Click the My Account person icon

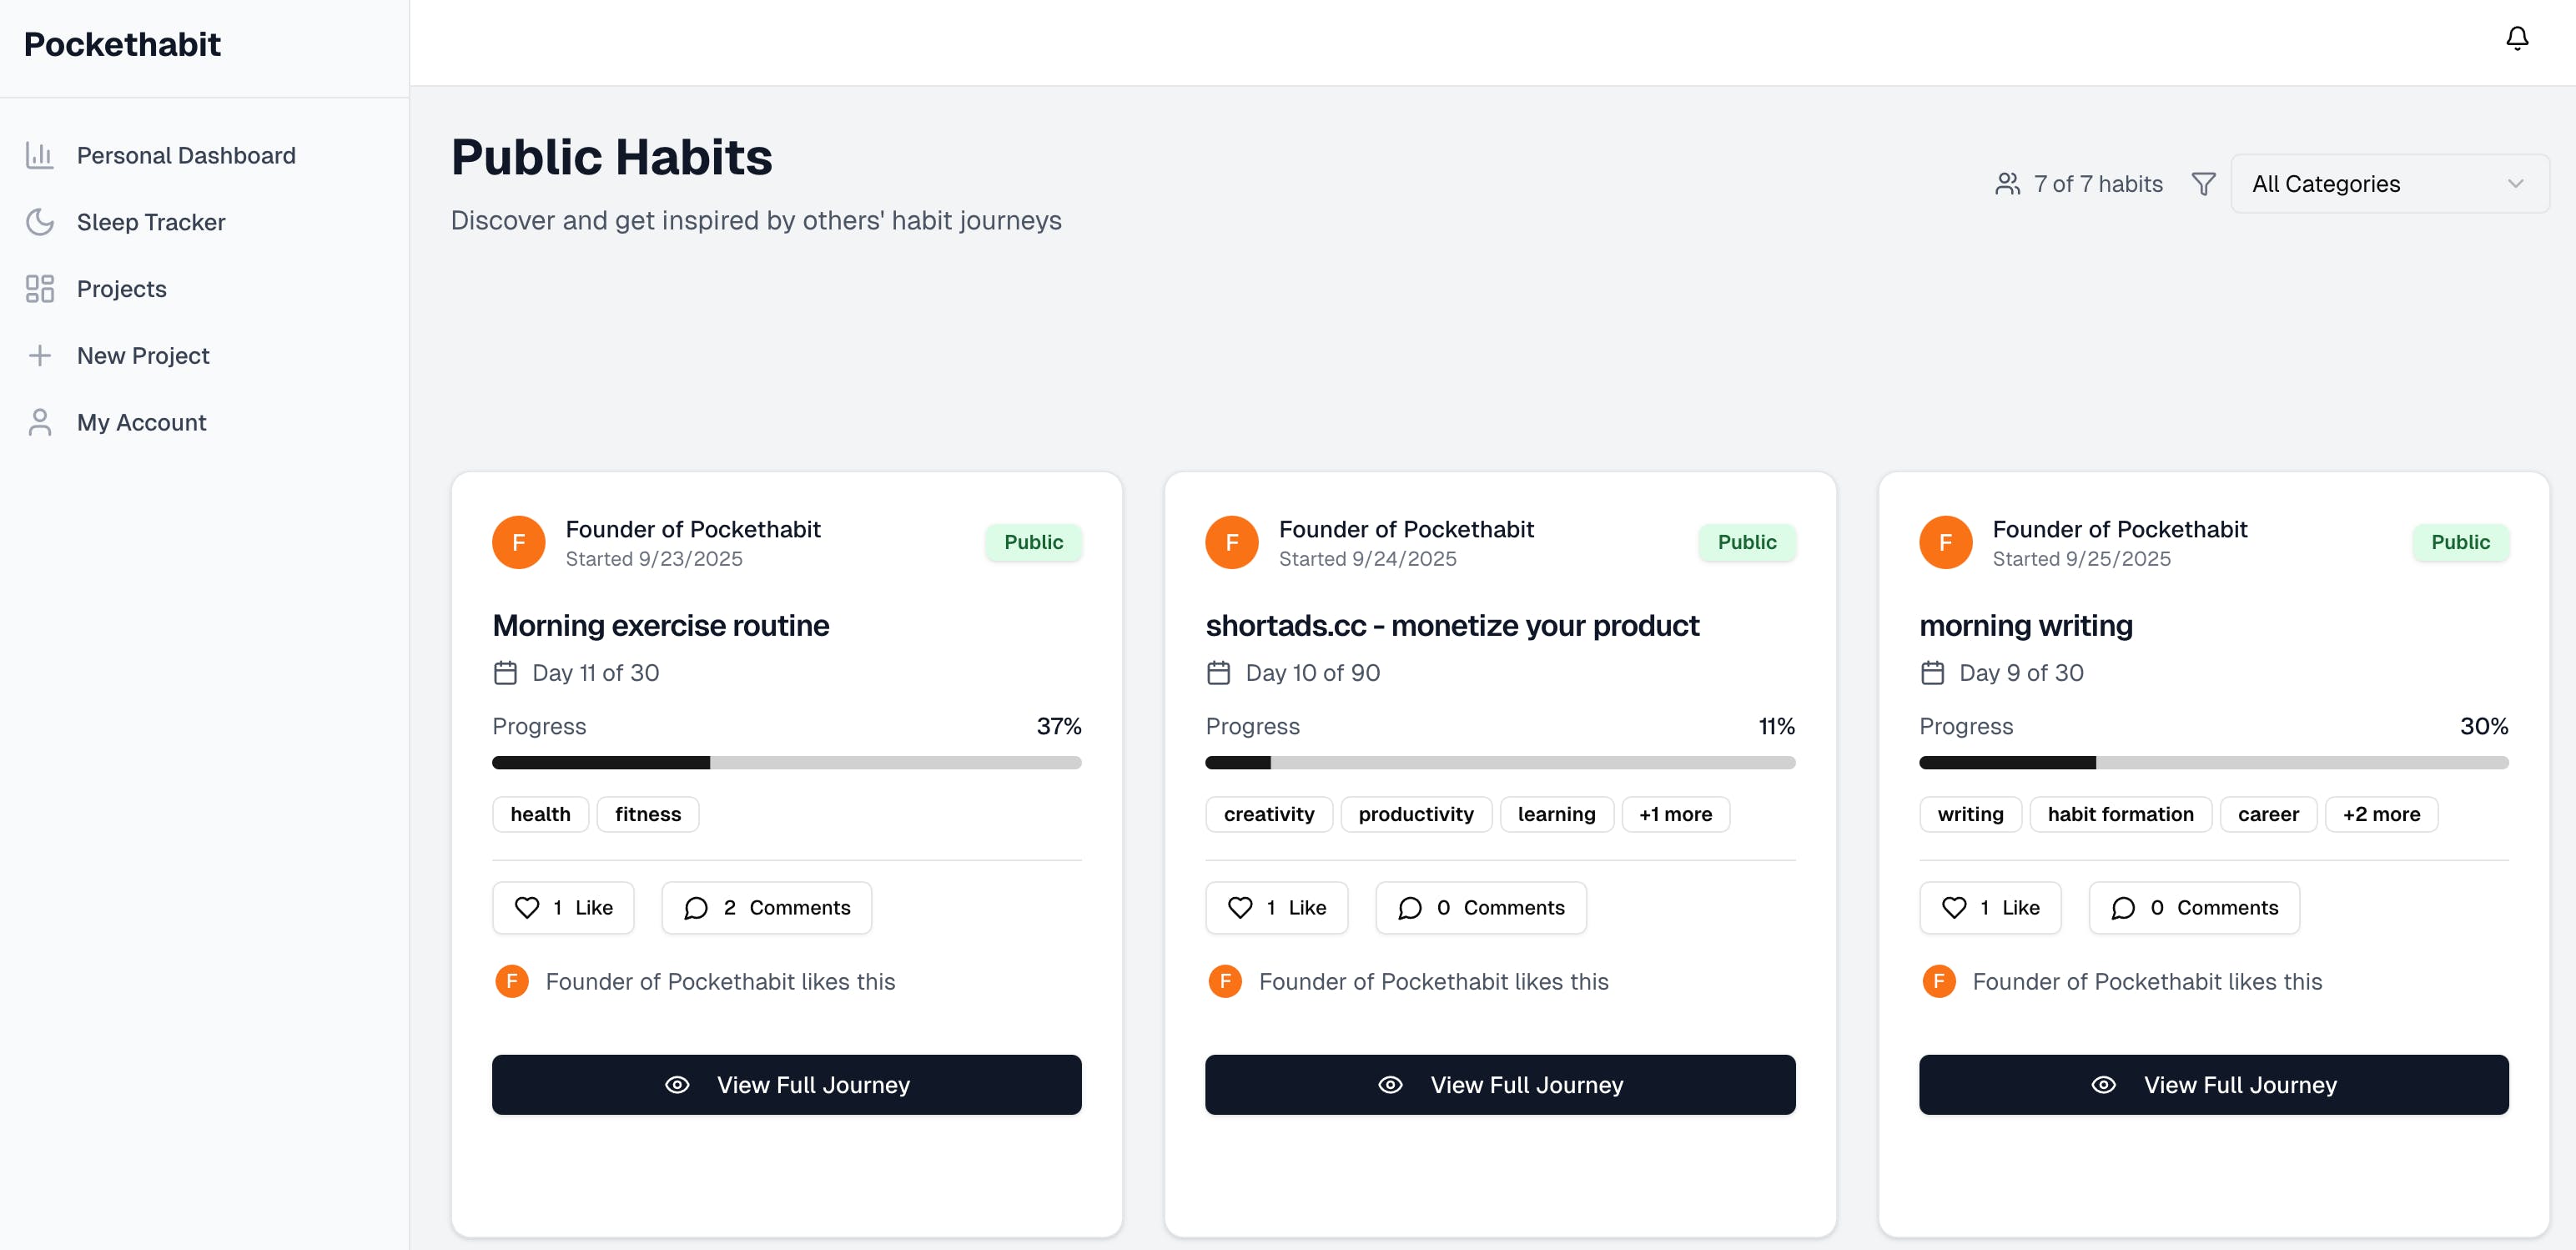pos(40,422)
